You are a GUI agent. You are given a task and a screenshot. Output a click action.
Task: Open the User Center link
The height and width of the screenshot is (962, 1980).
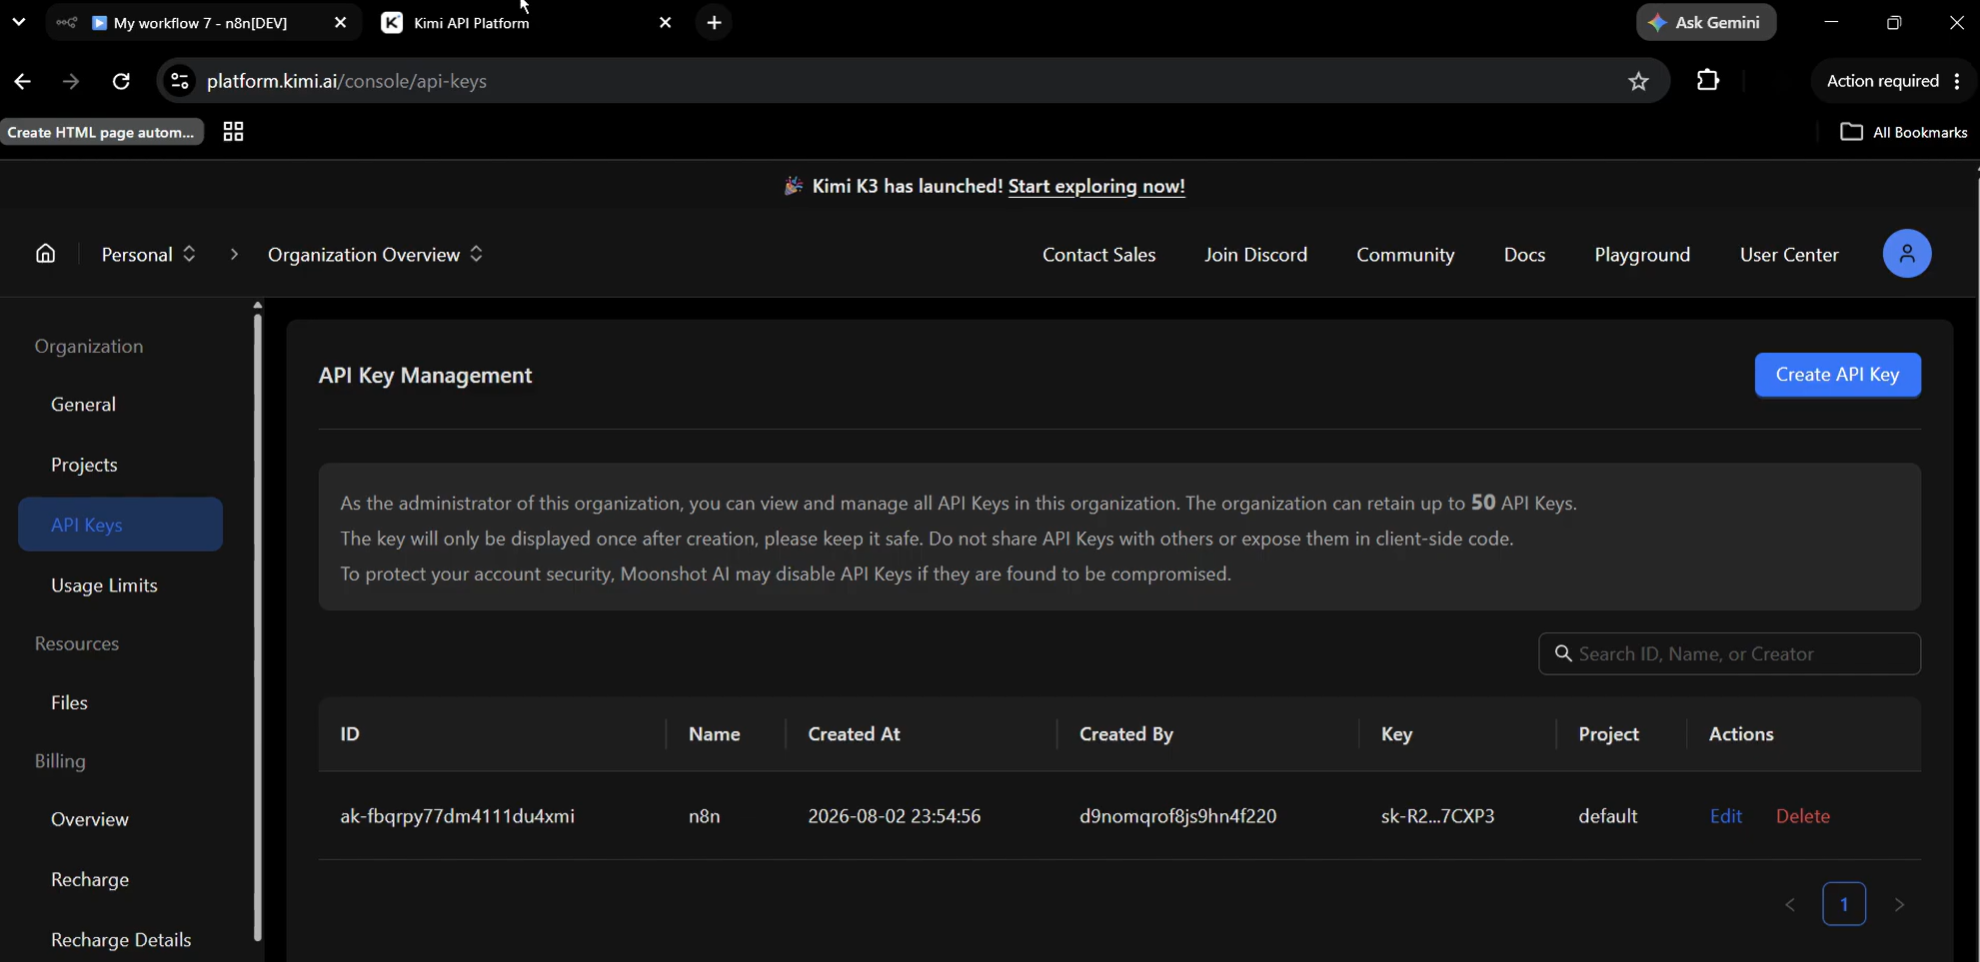point(1789,254)
